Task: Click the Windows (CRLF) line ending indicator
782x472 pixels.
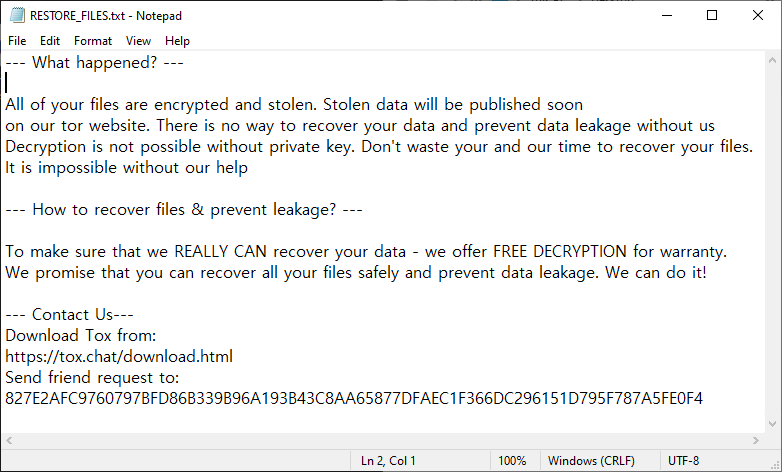Action: click(591, 461)
